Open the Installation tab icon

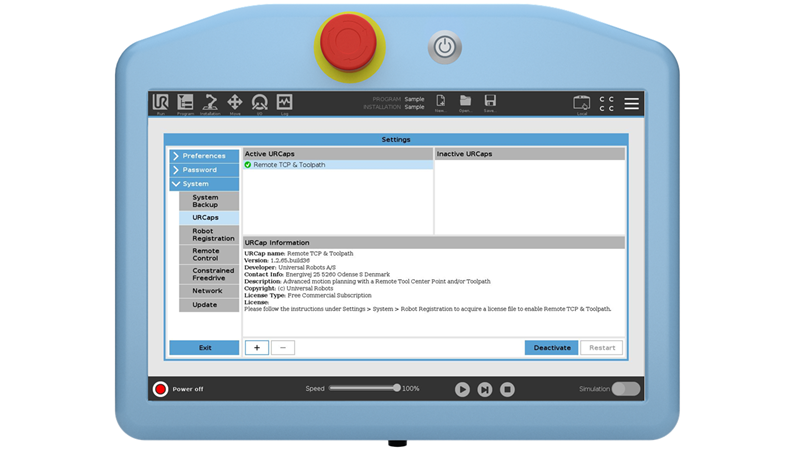pyautogui.click(x=210, y=104)
